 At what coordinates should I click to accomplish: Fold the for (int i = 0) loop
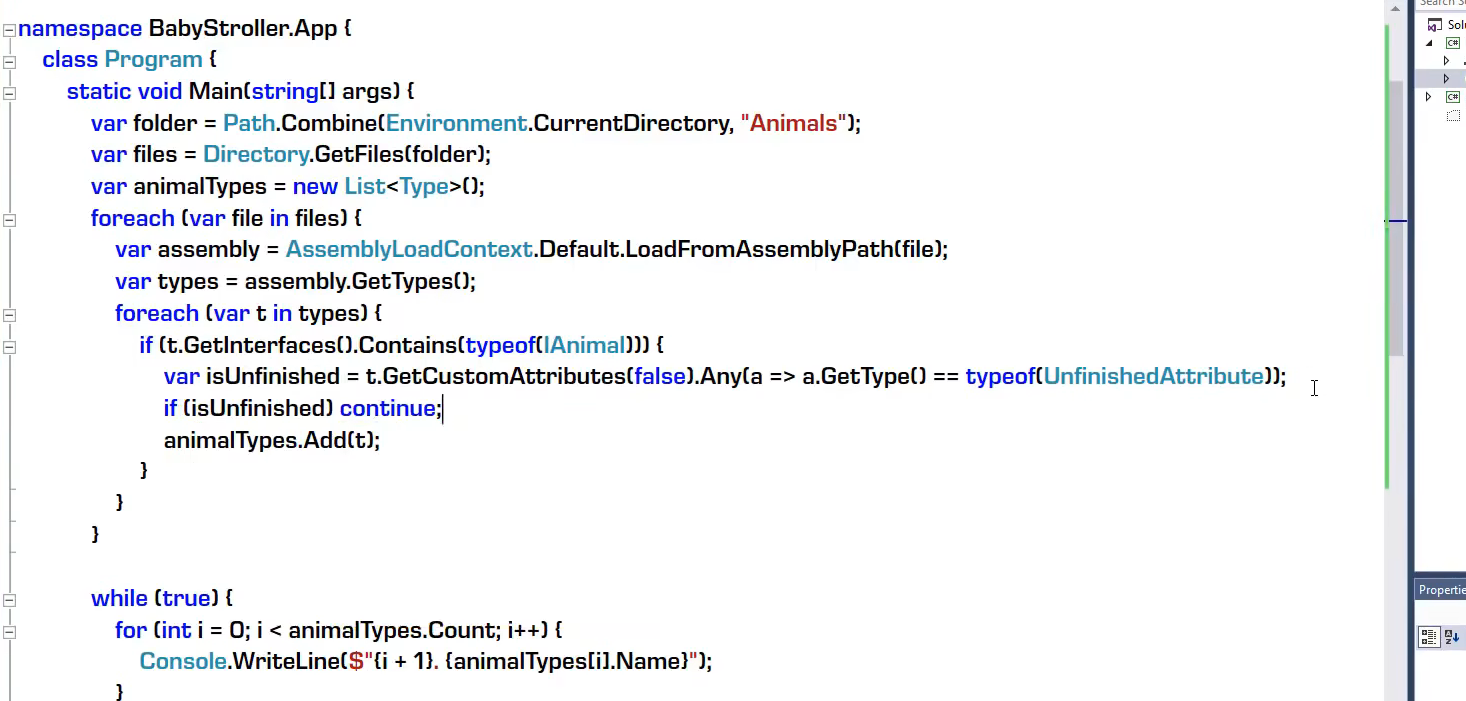coord(9,632)
